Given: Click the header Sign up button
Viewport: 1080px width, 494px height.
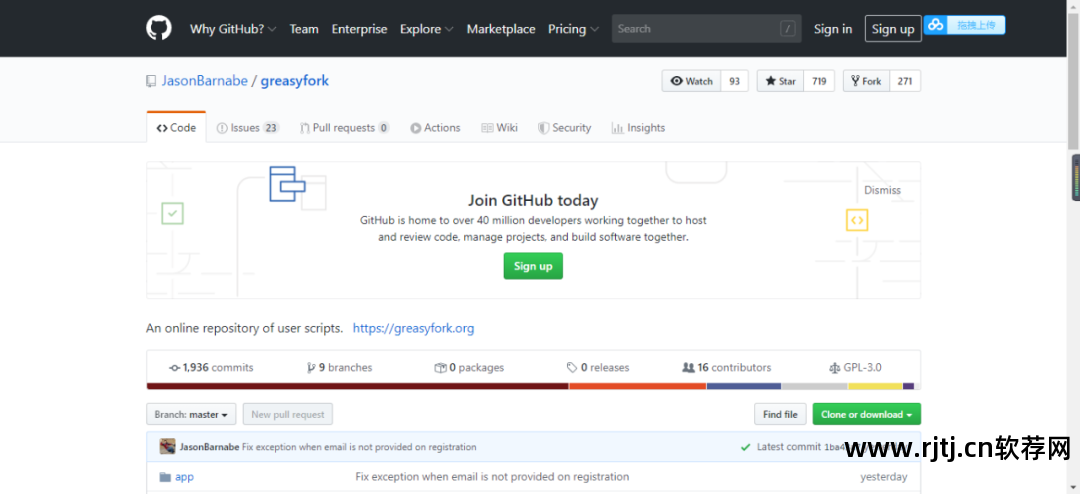Looking at the screenshot, I should 893,29.
